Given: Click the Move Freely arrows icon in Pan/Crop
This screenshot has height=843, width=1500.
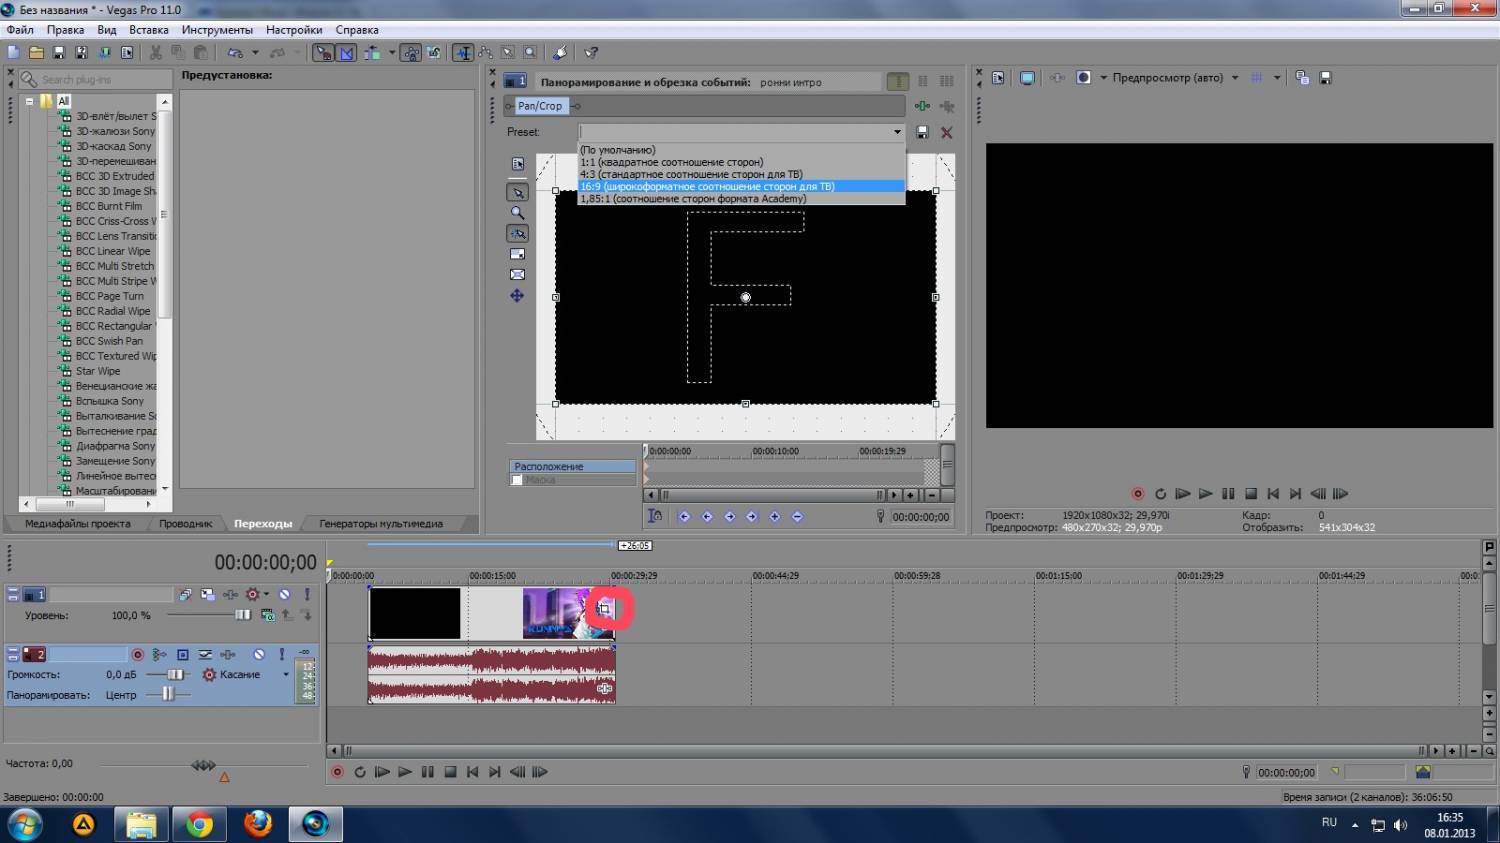Looking at the screenshot, I should (517, 296).
